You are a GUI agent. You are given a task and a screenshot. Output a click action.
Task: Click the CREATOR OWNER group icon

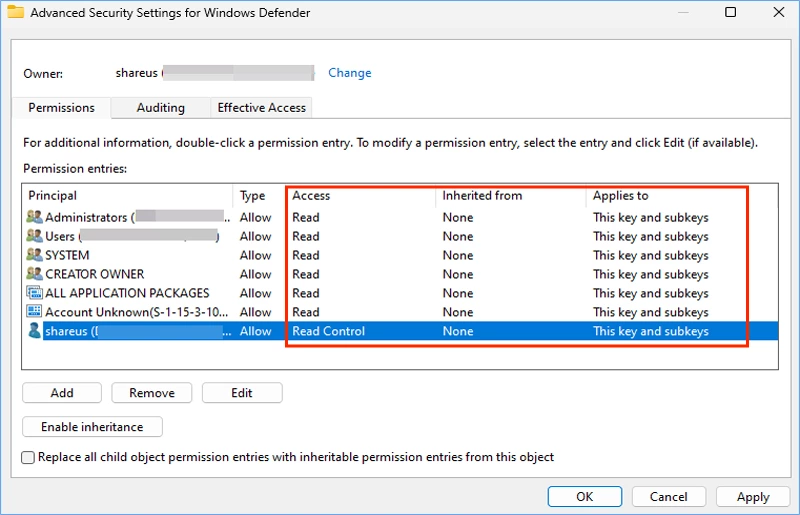click(x=34, y=274)
